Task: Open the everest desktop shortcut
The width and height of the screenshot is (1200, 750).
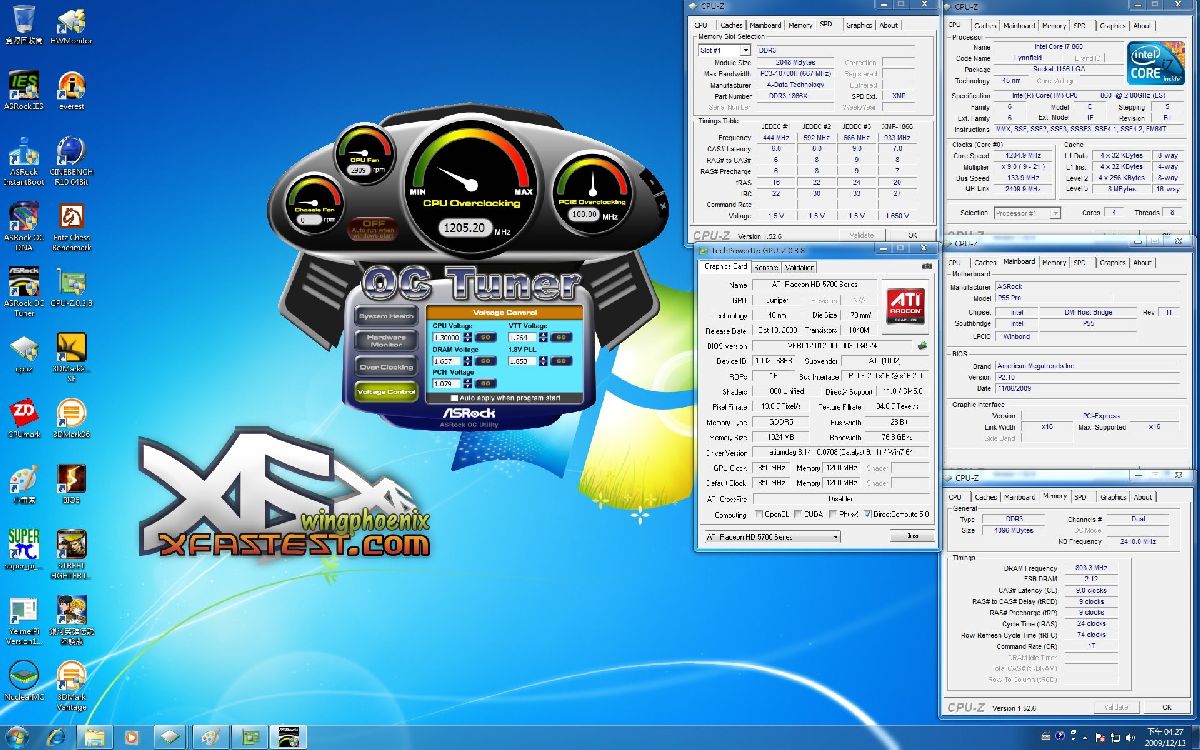Action: click(71, 89)
